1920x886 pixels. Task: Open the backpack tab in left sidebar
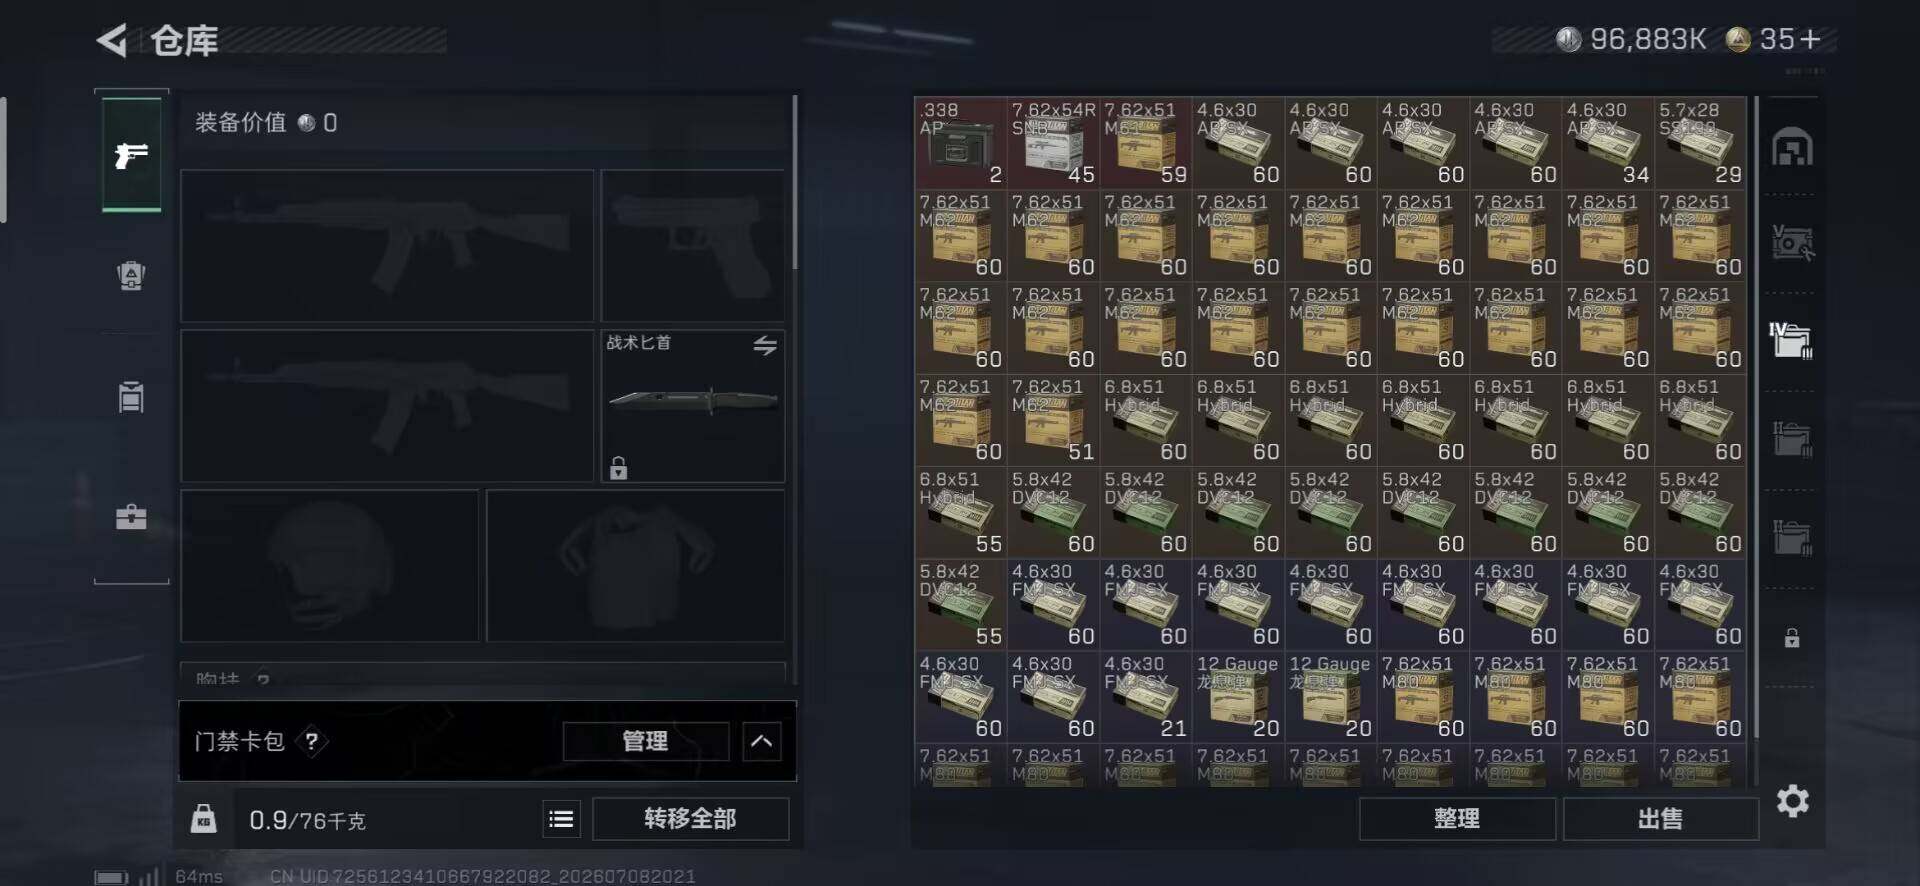131,275
